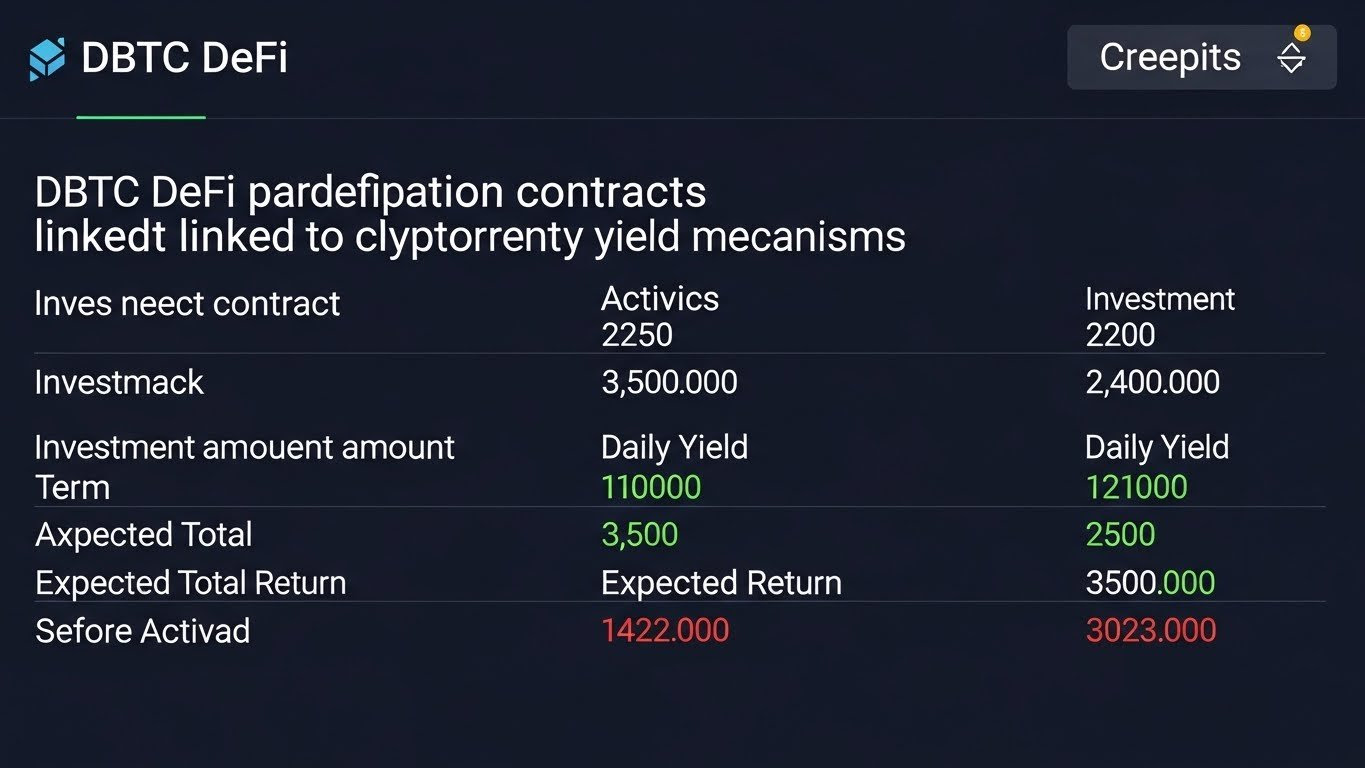Click the green 3,500 expected total value
Viewport: 1365px width, 768px height.
(639, 535)
